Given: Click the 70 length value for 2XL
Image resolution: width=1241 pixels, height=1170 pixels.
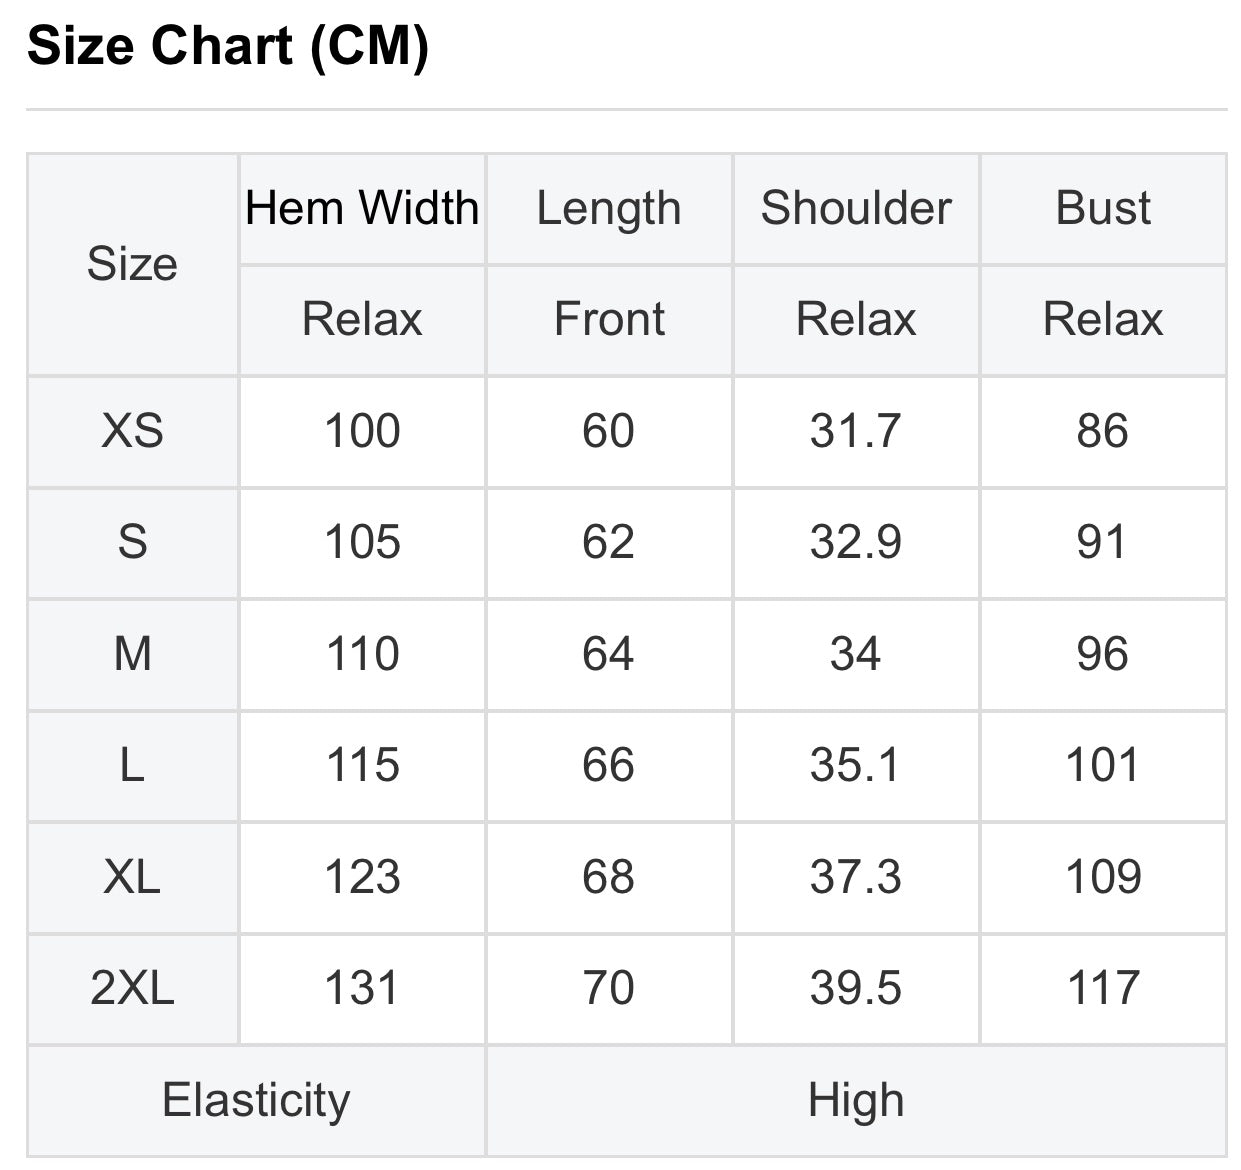Looking at the screenshot, I should point(609,988).
